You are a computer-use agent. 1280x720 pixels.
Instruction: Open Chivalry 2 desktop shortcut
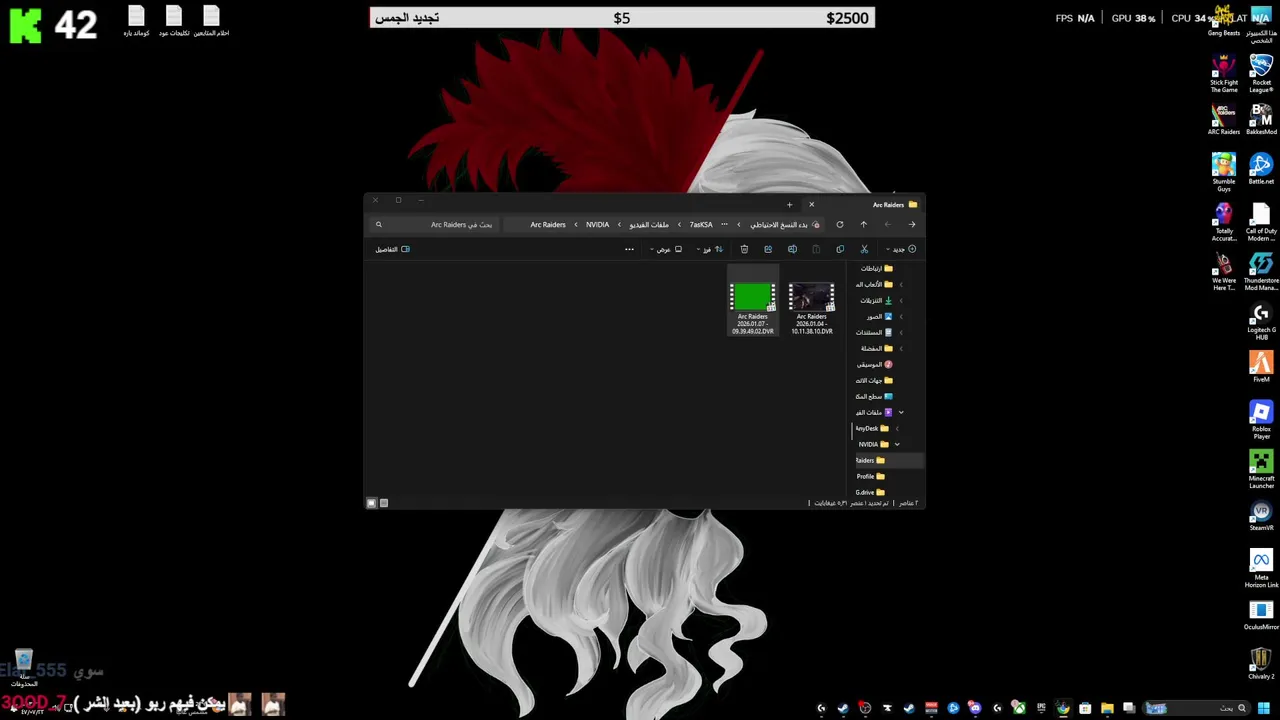pos(1261,664)
